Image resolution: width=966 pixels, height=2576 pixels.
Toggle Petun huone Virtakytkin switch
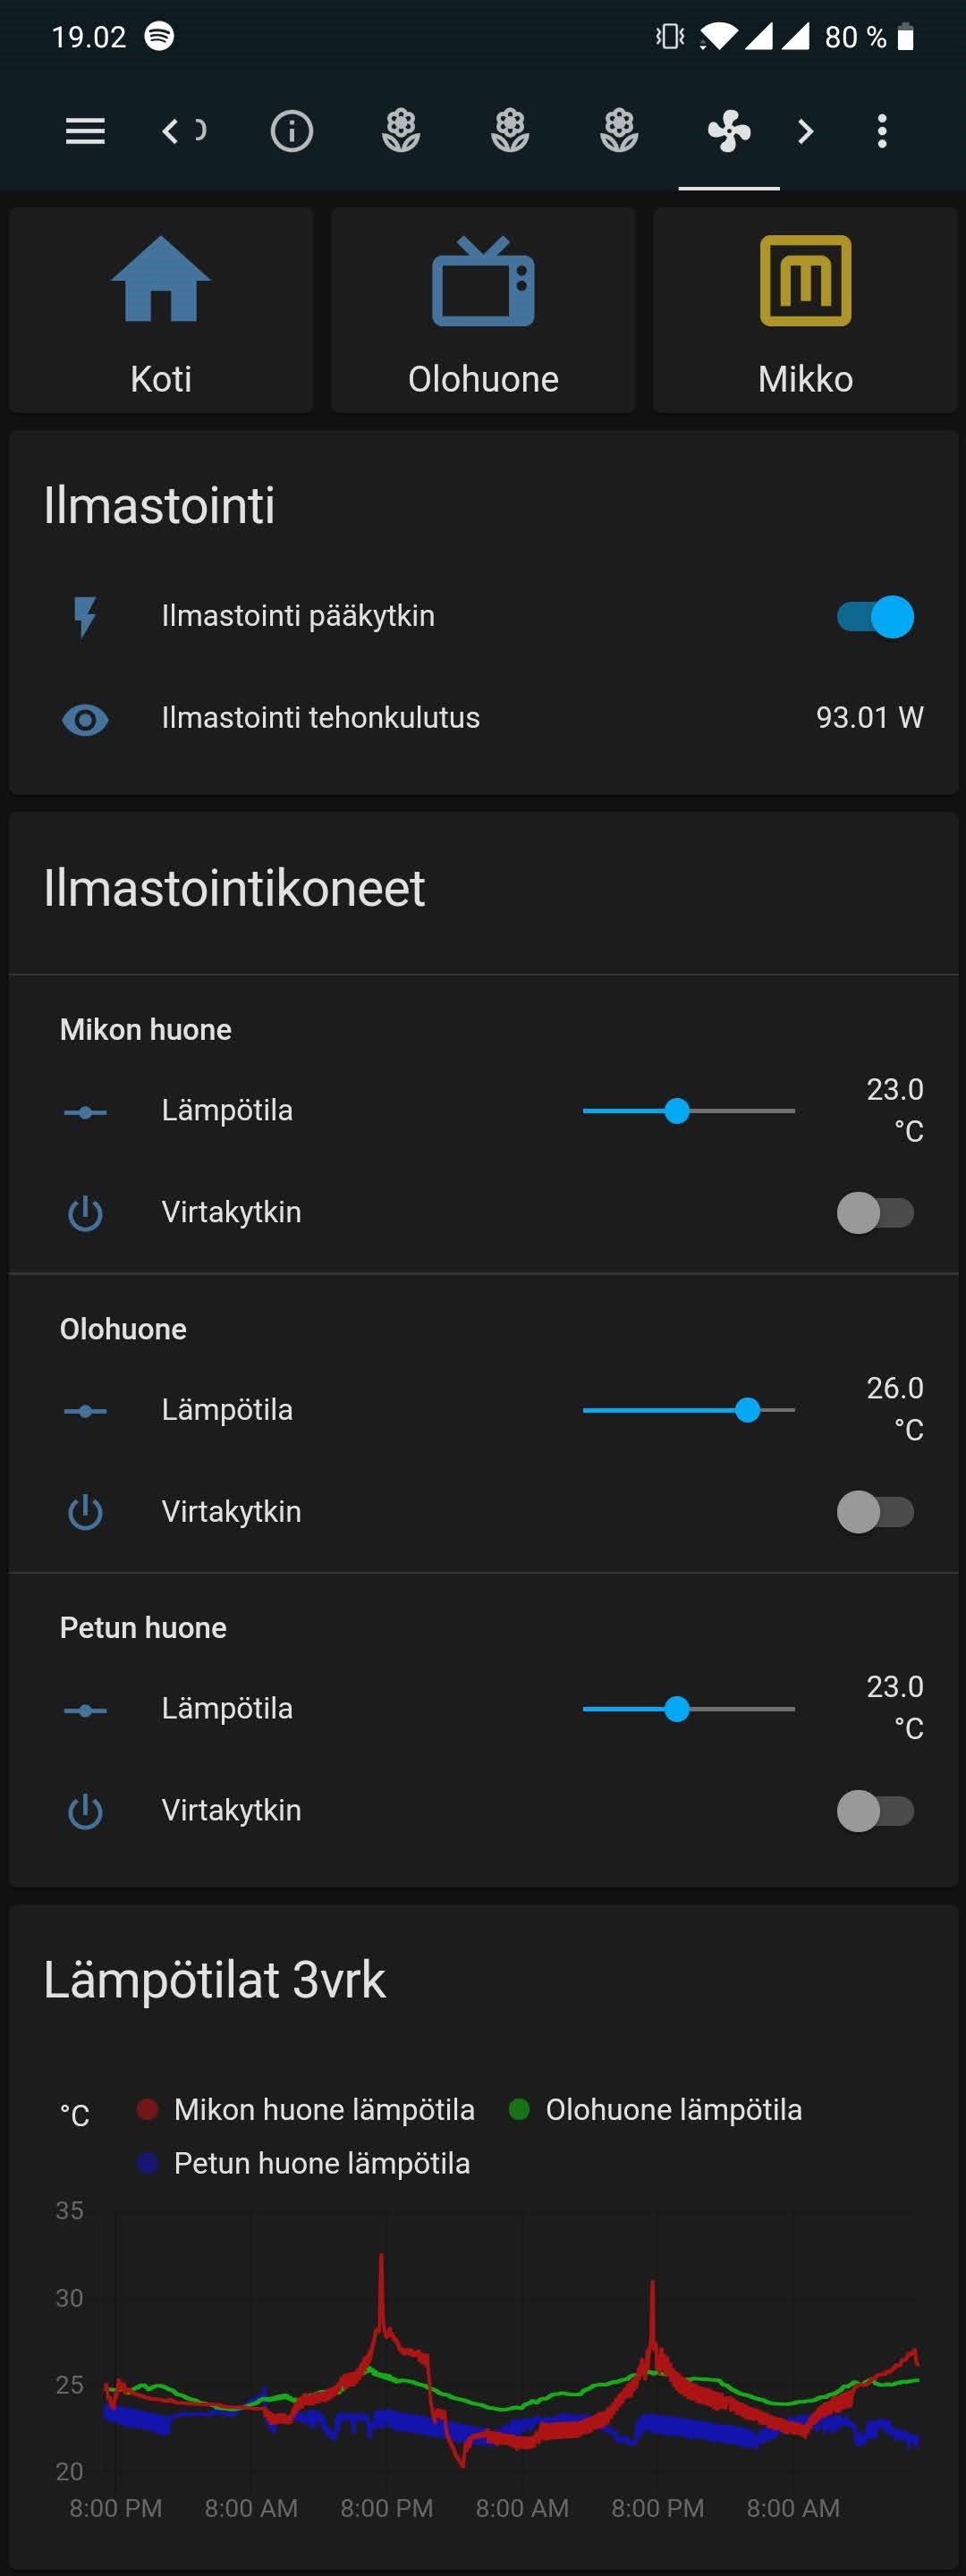875,1811
